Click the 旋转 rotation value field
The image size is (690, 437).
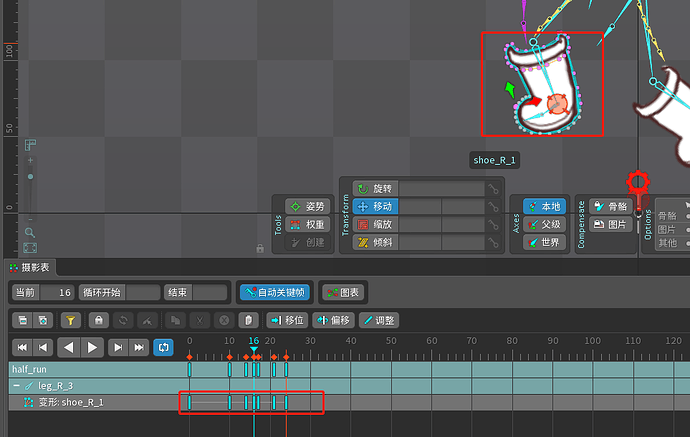pos(441,189)
